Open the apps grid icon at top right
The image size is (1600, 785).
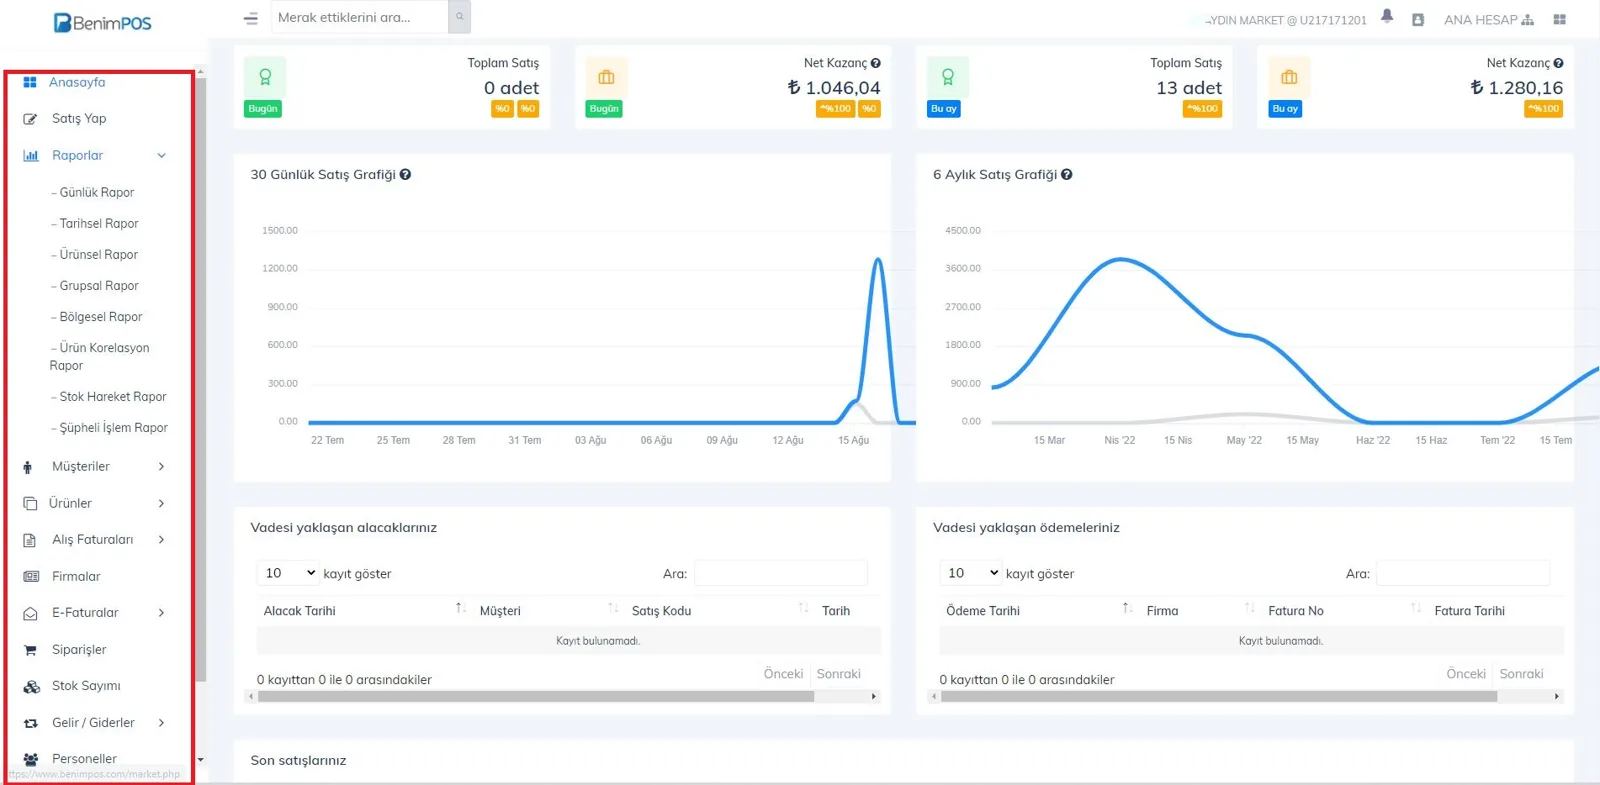(1559, 19)
